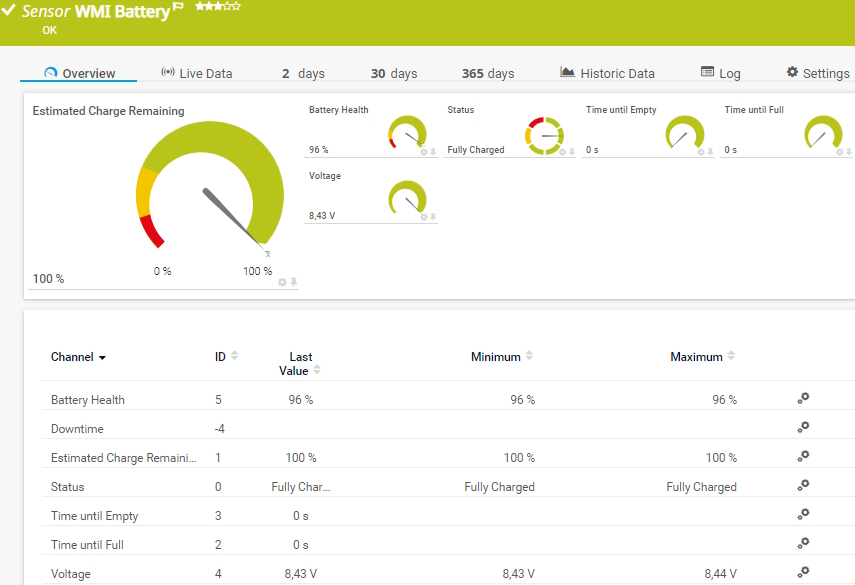Click the Sensor WMI Battery title
855x585 pixels.
pos(96,11)
